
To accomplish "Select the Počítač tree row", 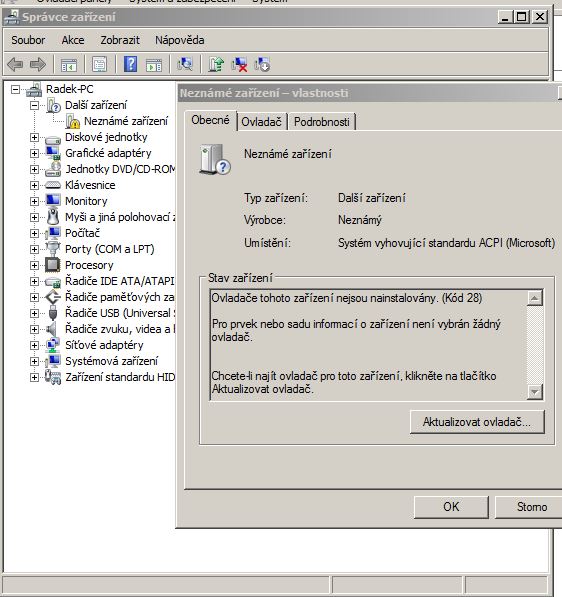I will [x=82, y=233].
